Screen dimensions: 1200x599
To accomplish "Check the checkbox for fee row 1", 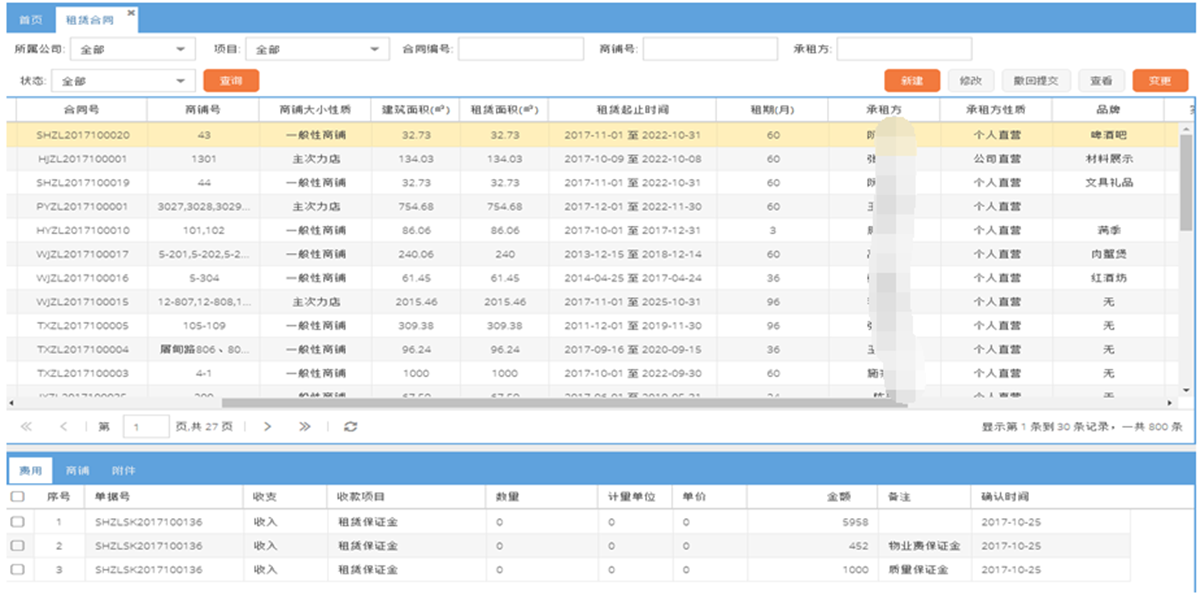I will click(x=17, y=522).
